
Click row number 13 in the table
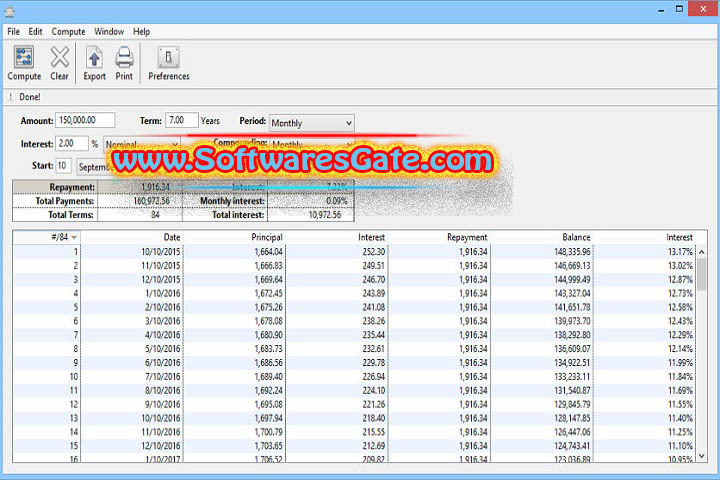coord(74,418)
